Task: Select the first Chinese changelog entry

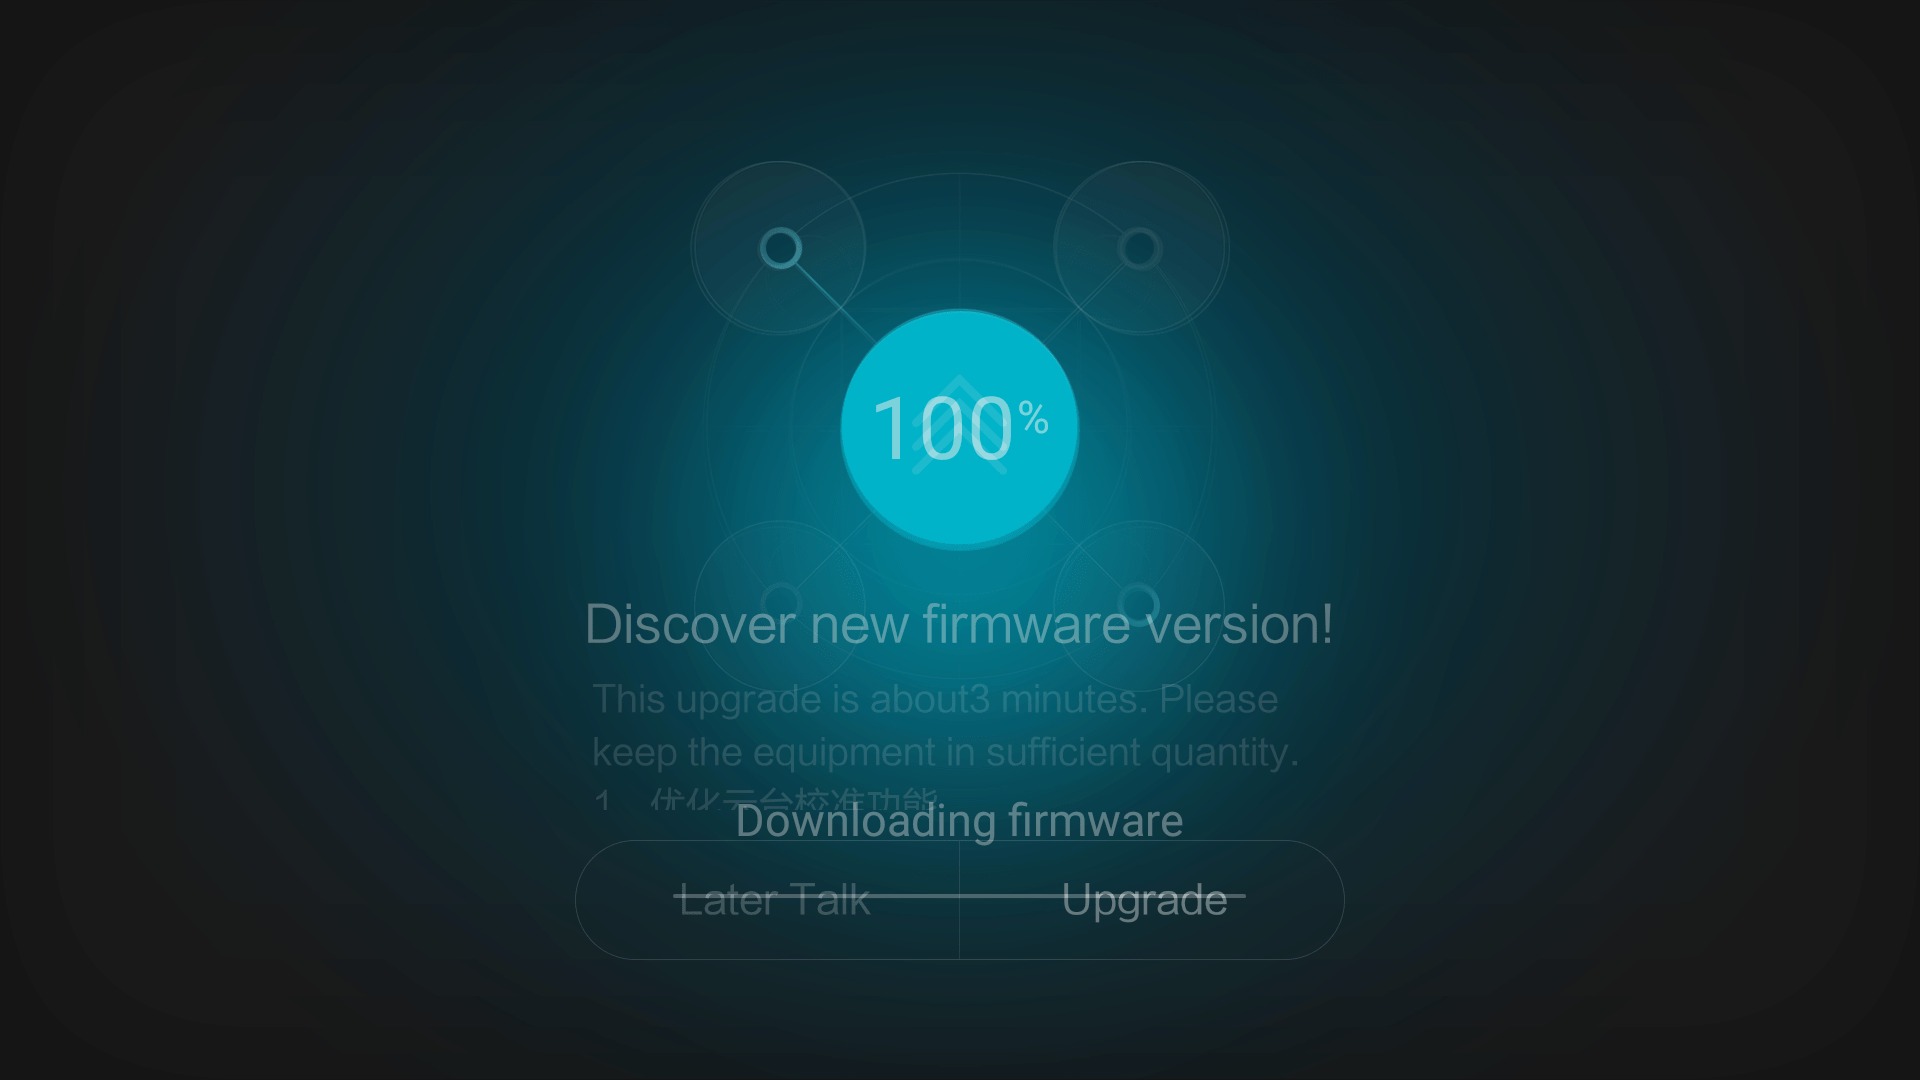Action: (x=765, y=799)
